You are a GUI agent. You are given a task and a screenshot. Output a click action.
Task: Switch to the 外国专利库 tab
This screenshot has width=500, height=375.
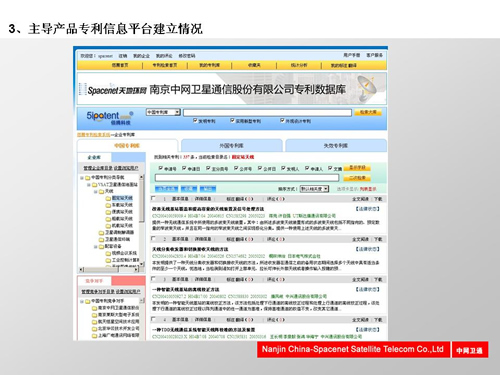[232, 146]
